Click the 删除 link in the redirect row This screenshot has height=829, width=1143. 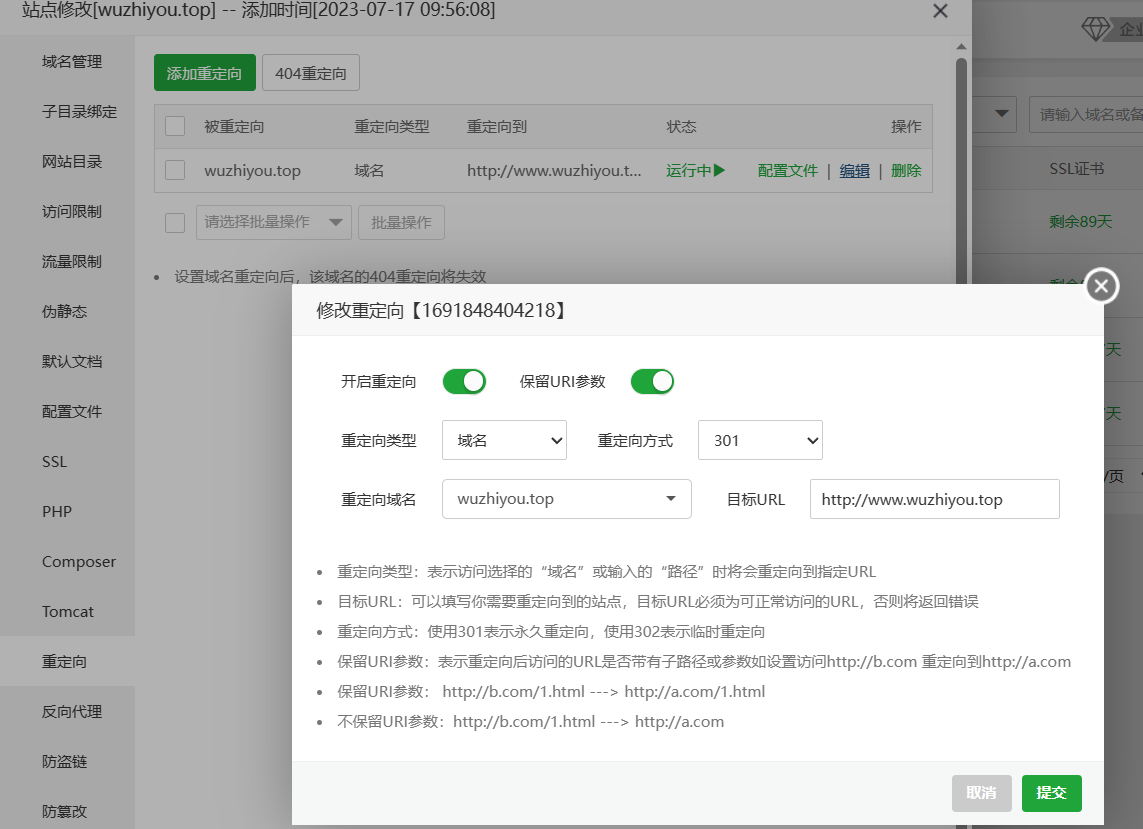(x=906, y=171)
